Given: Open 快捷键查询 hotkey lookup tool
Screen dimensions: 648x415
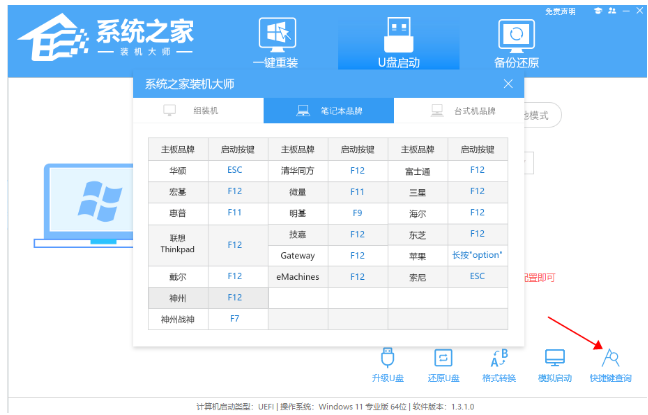Looking at the screenshot, I should [x=609, y=364].
